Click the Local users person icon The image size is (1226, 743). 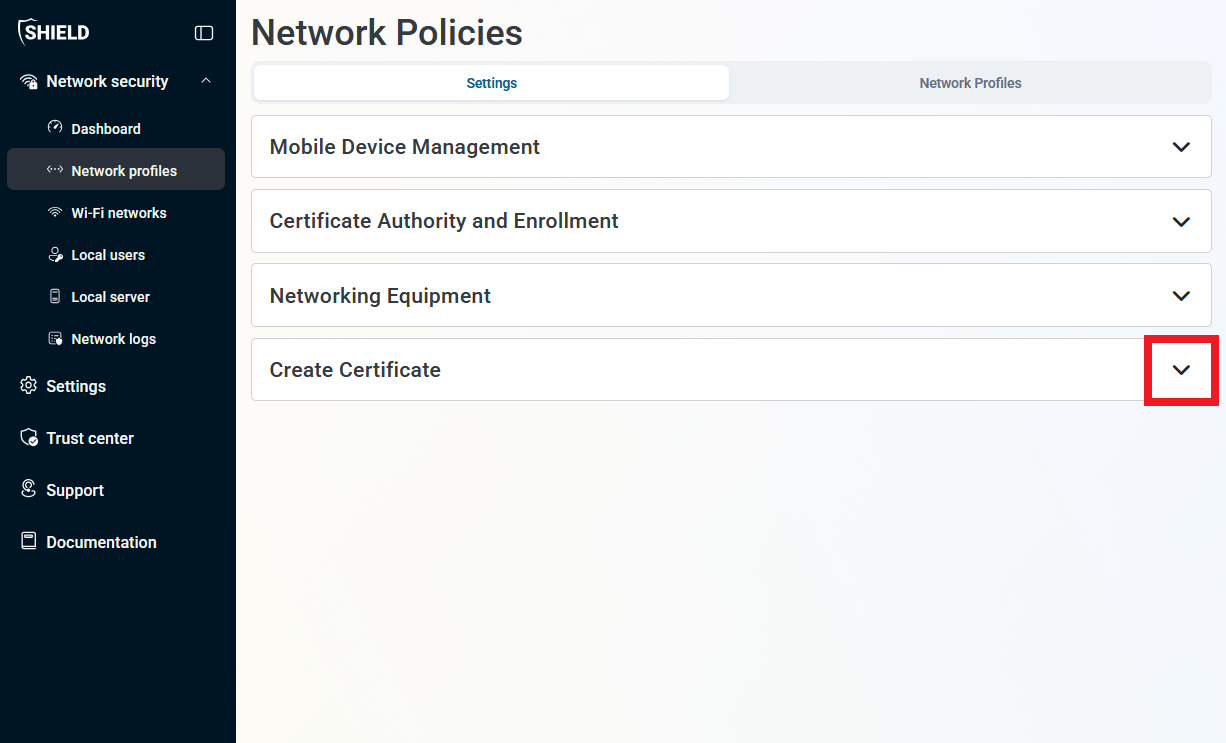pyautogui.click(x=55, y=254)
